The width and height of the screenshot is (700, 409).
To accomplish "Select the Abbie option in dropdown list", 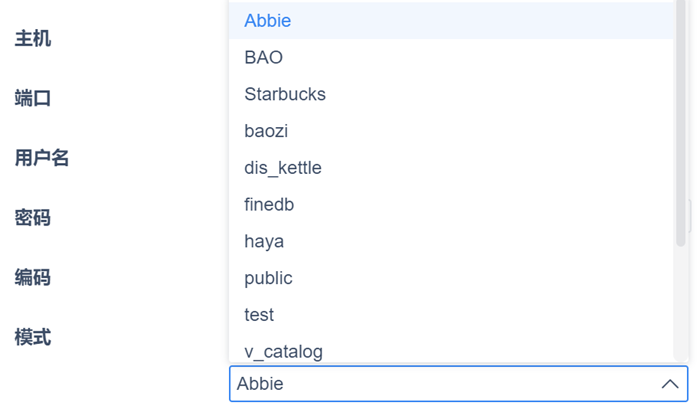I will pos(268,21).
